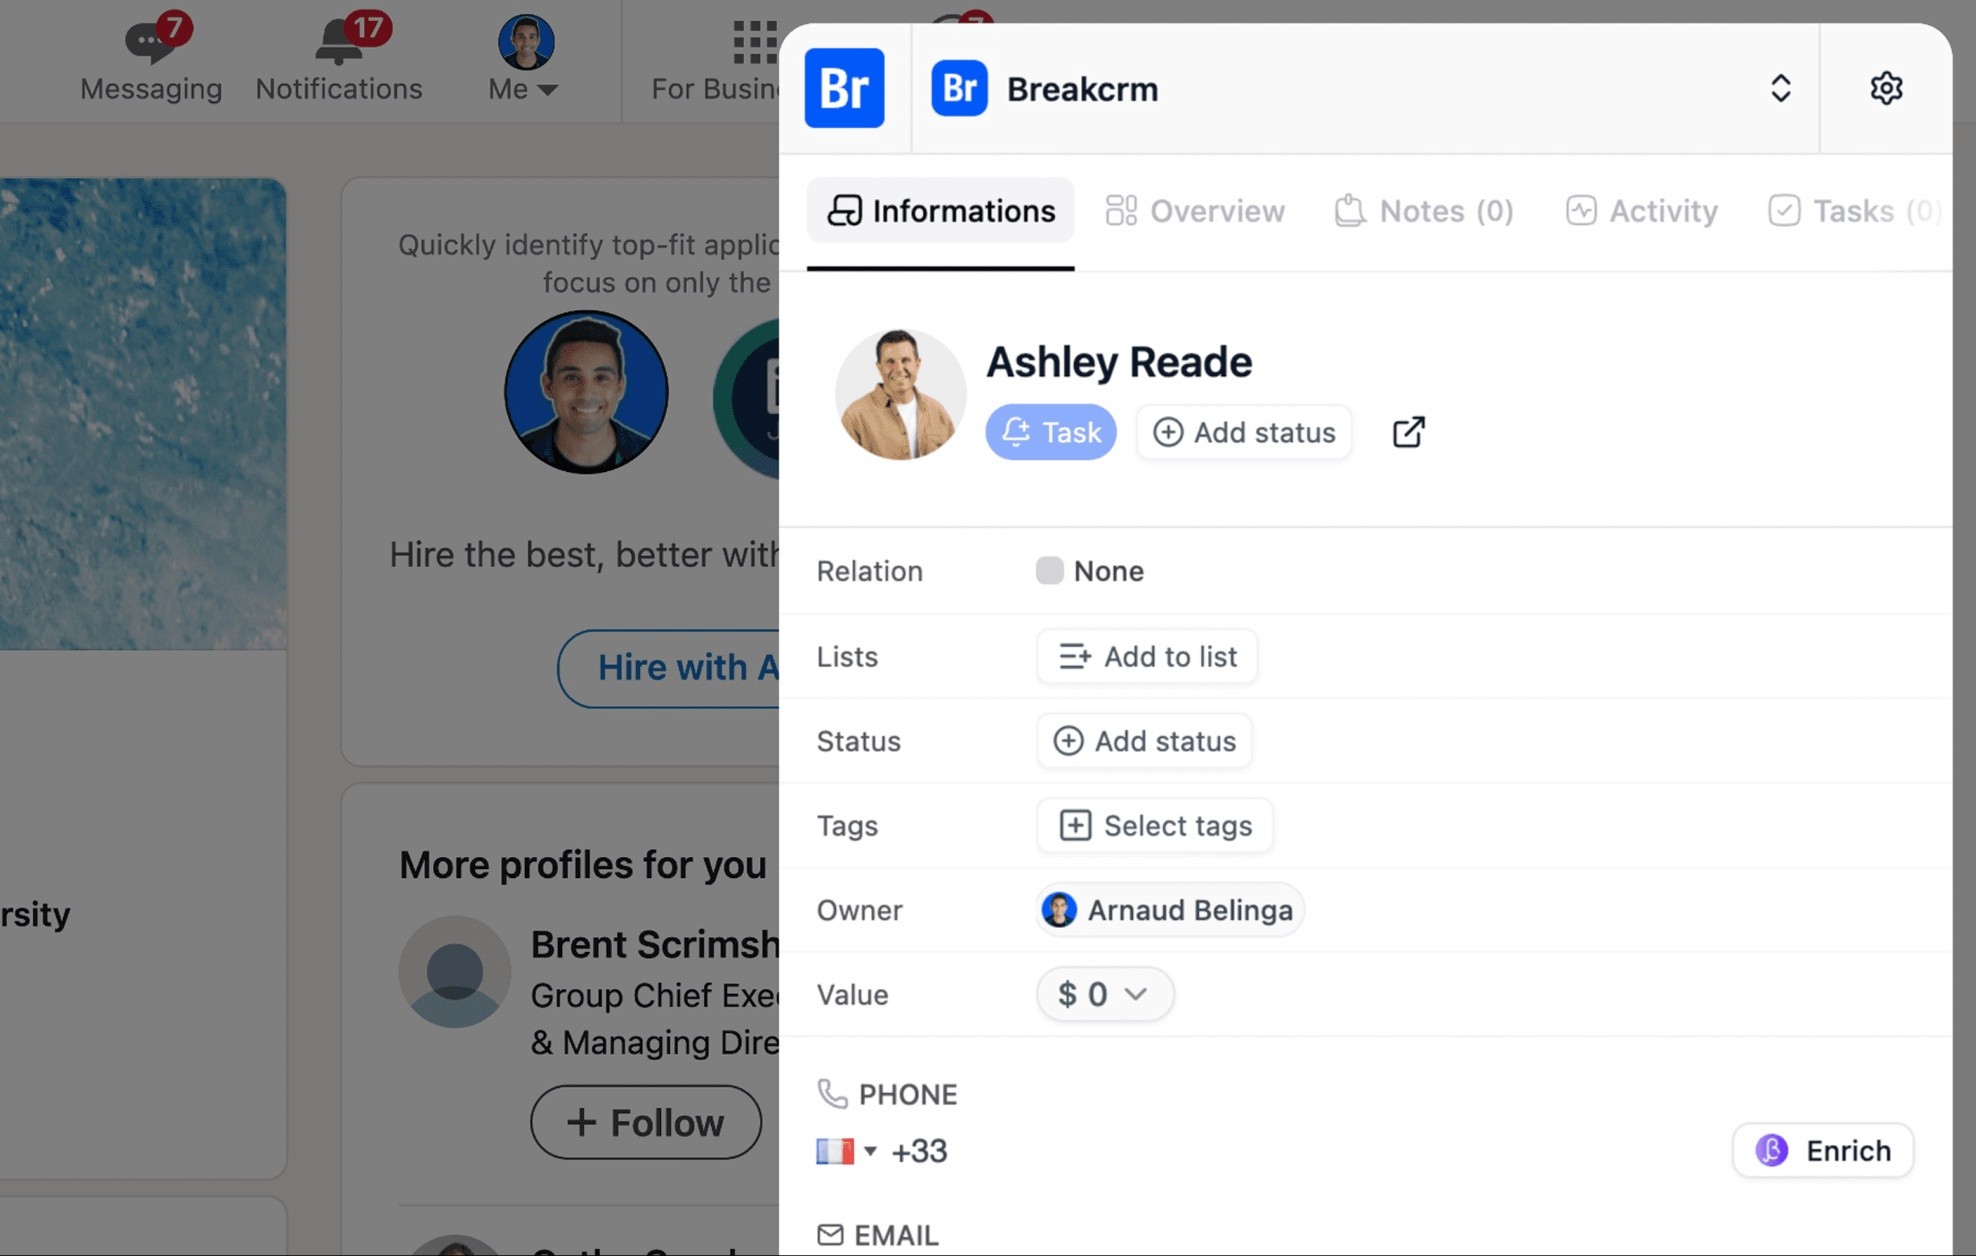1976x1256 pixels.
Task: Click Select tags in Tags row
Action: [x=1155, y=825]
